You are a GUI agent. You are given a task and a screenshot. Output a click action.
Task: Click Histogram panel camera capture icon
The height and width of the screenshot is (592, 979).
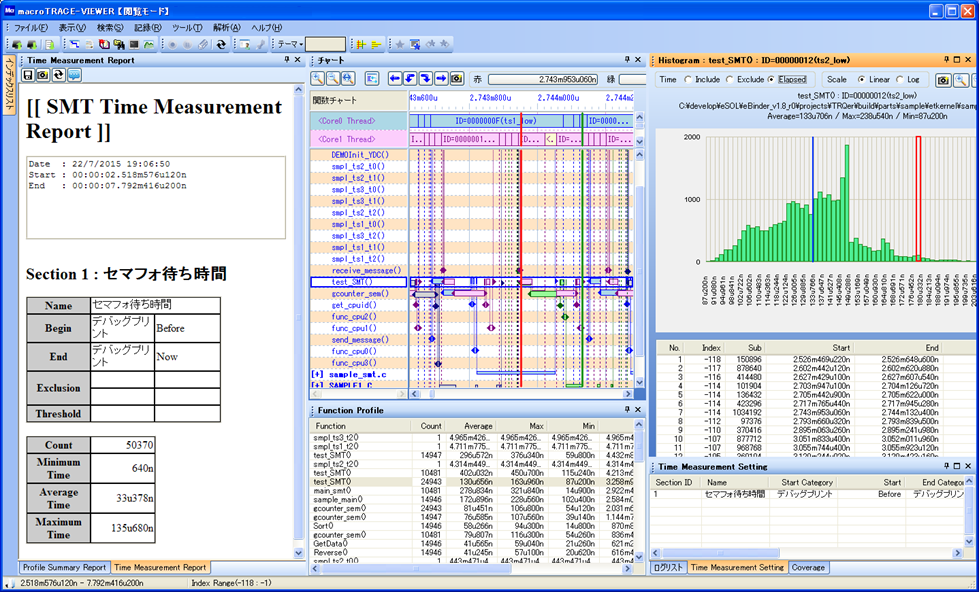tap(943, 80)
